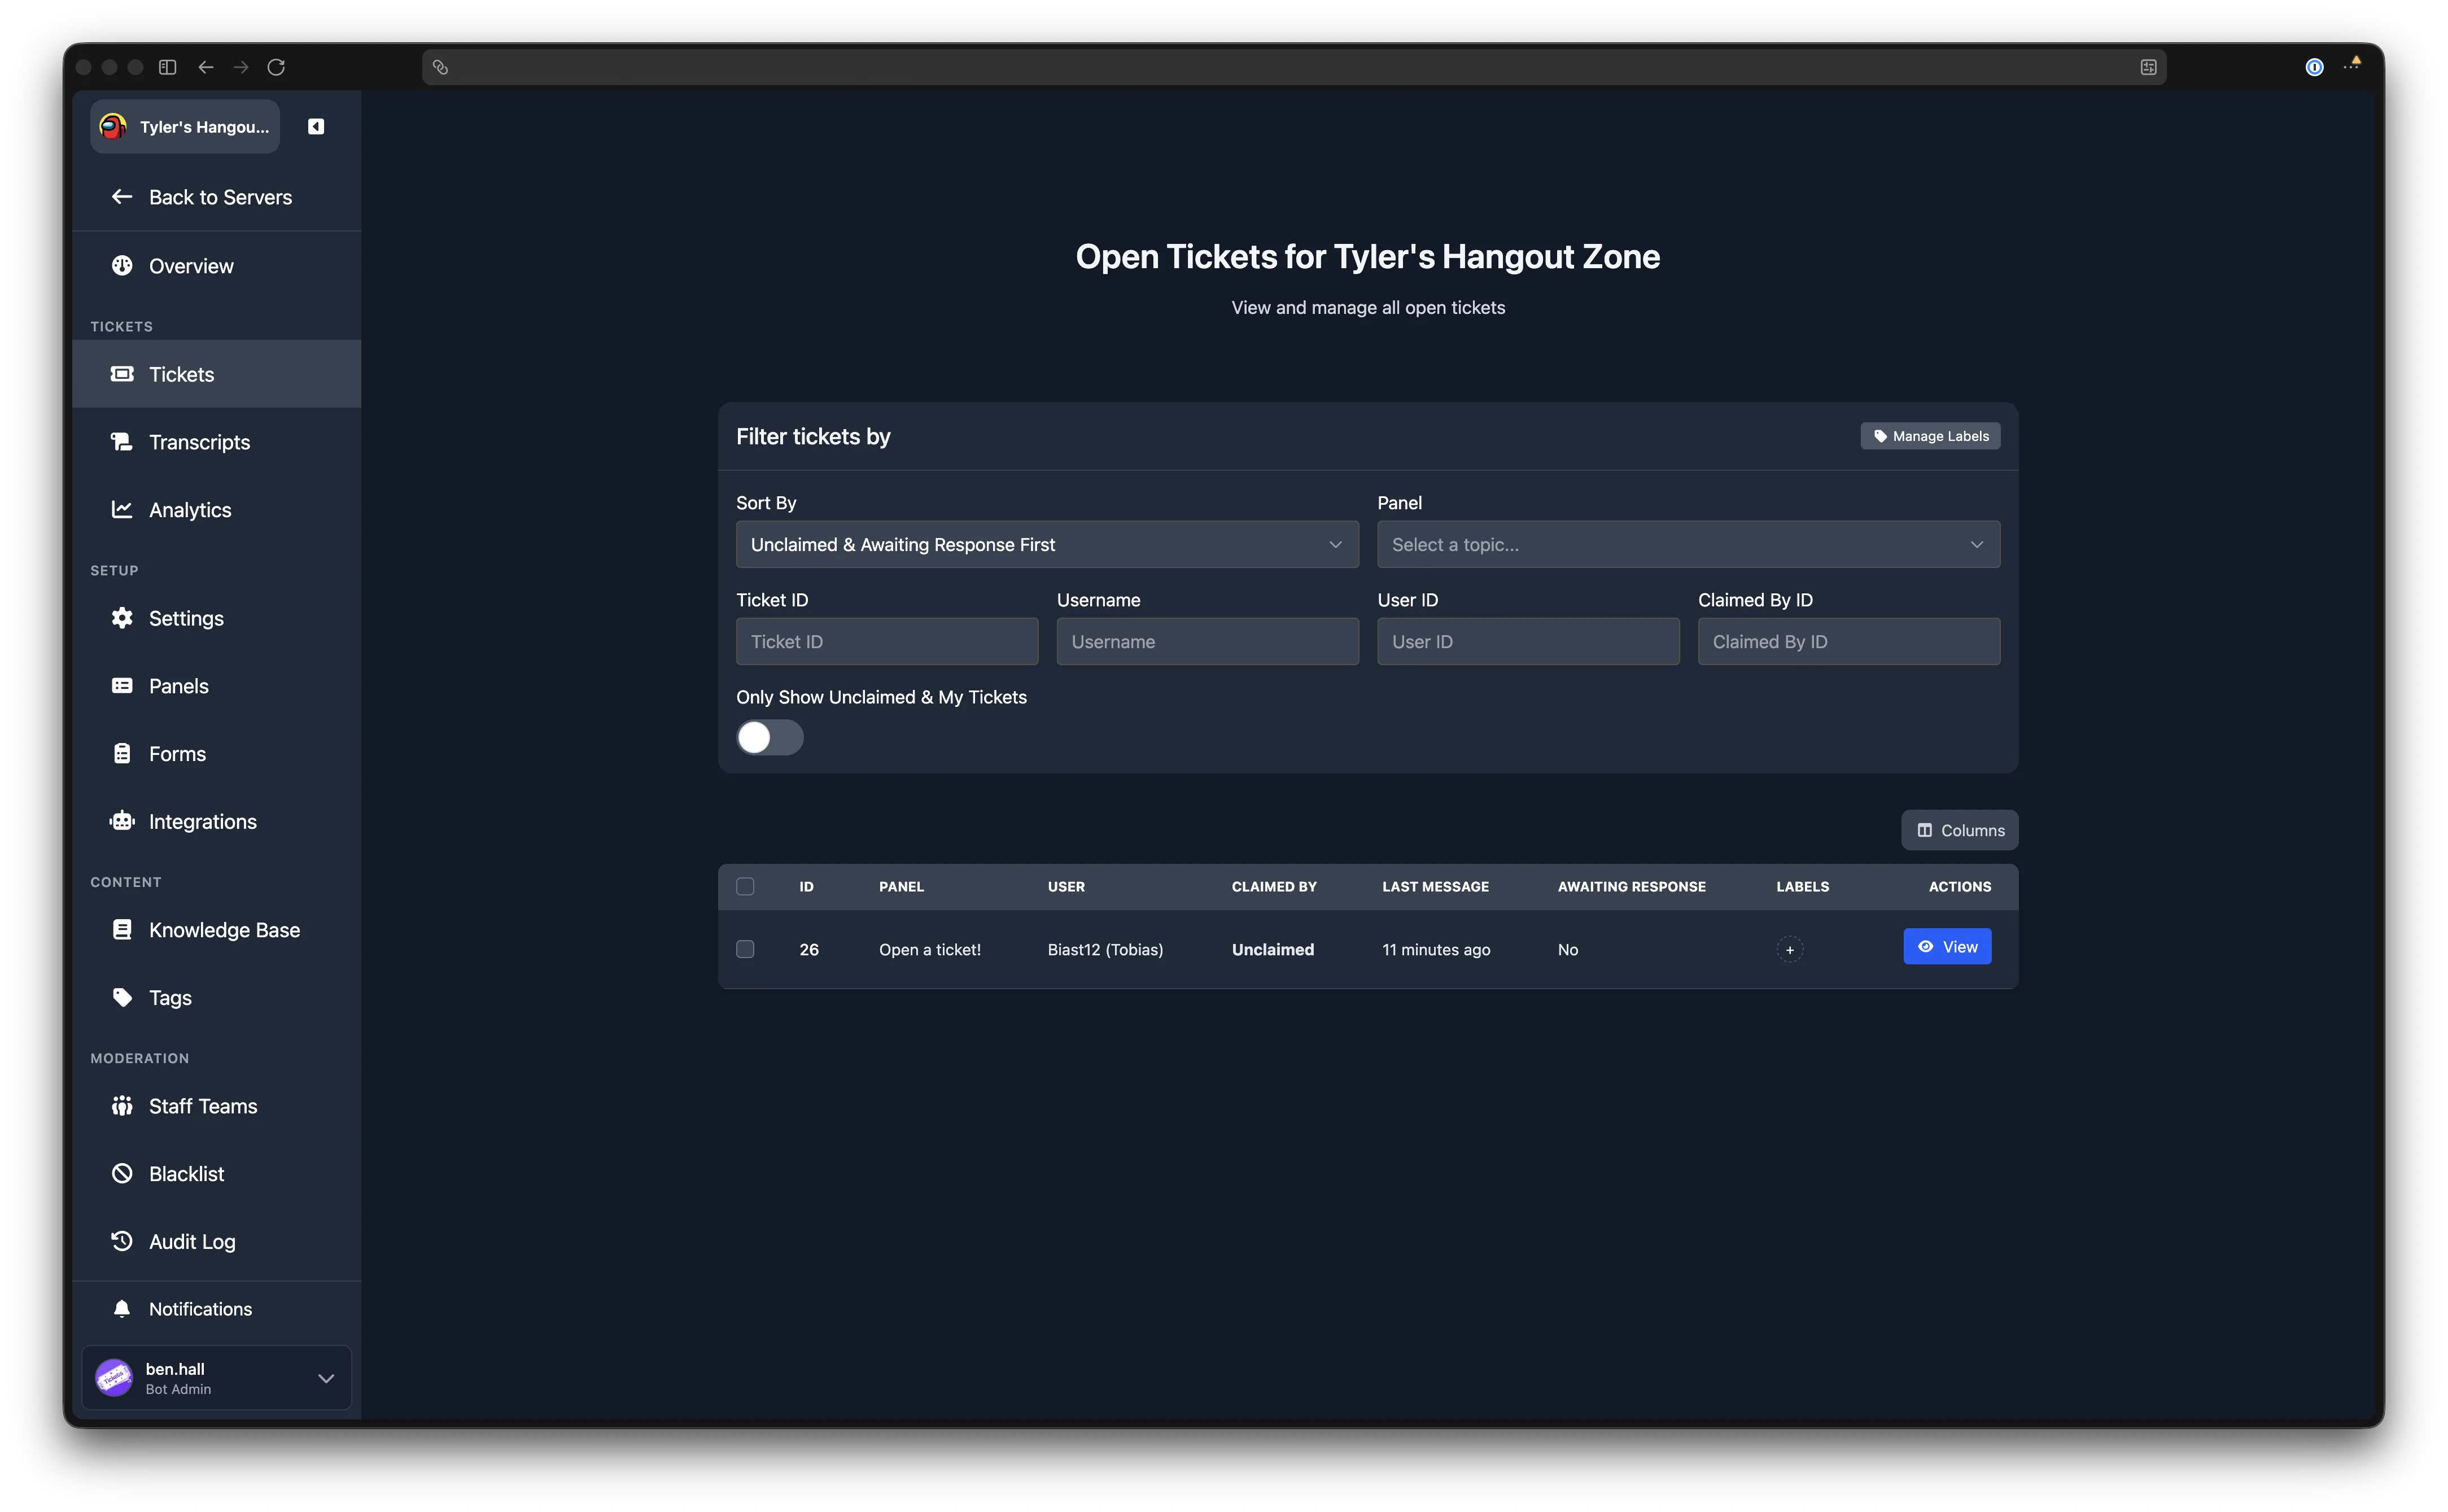The height and width of the screenshot is (1512, 2448).
Task: Select the checkbox for ticket 26
Action: click(x=745, y=949)
